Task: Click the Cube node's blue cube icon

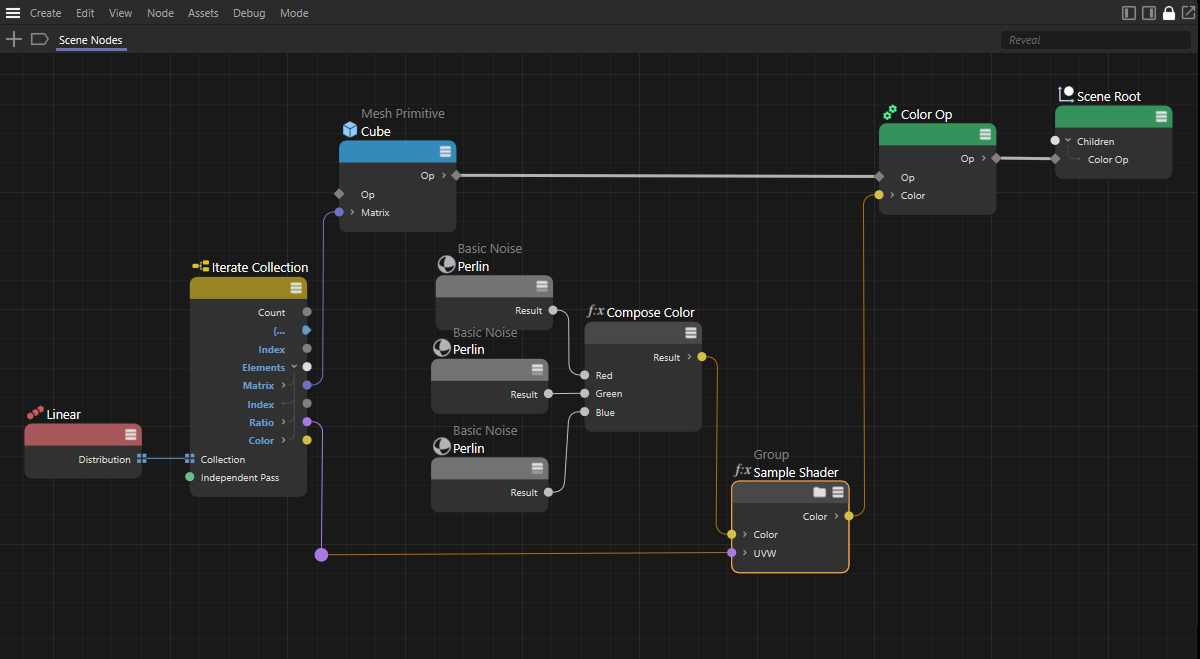Action: pyautogui.click(x=350, y=130)
